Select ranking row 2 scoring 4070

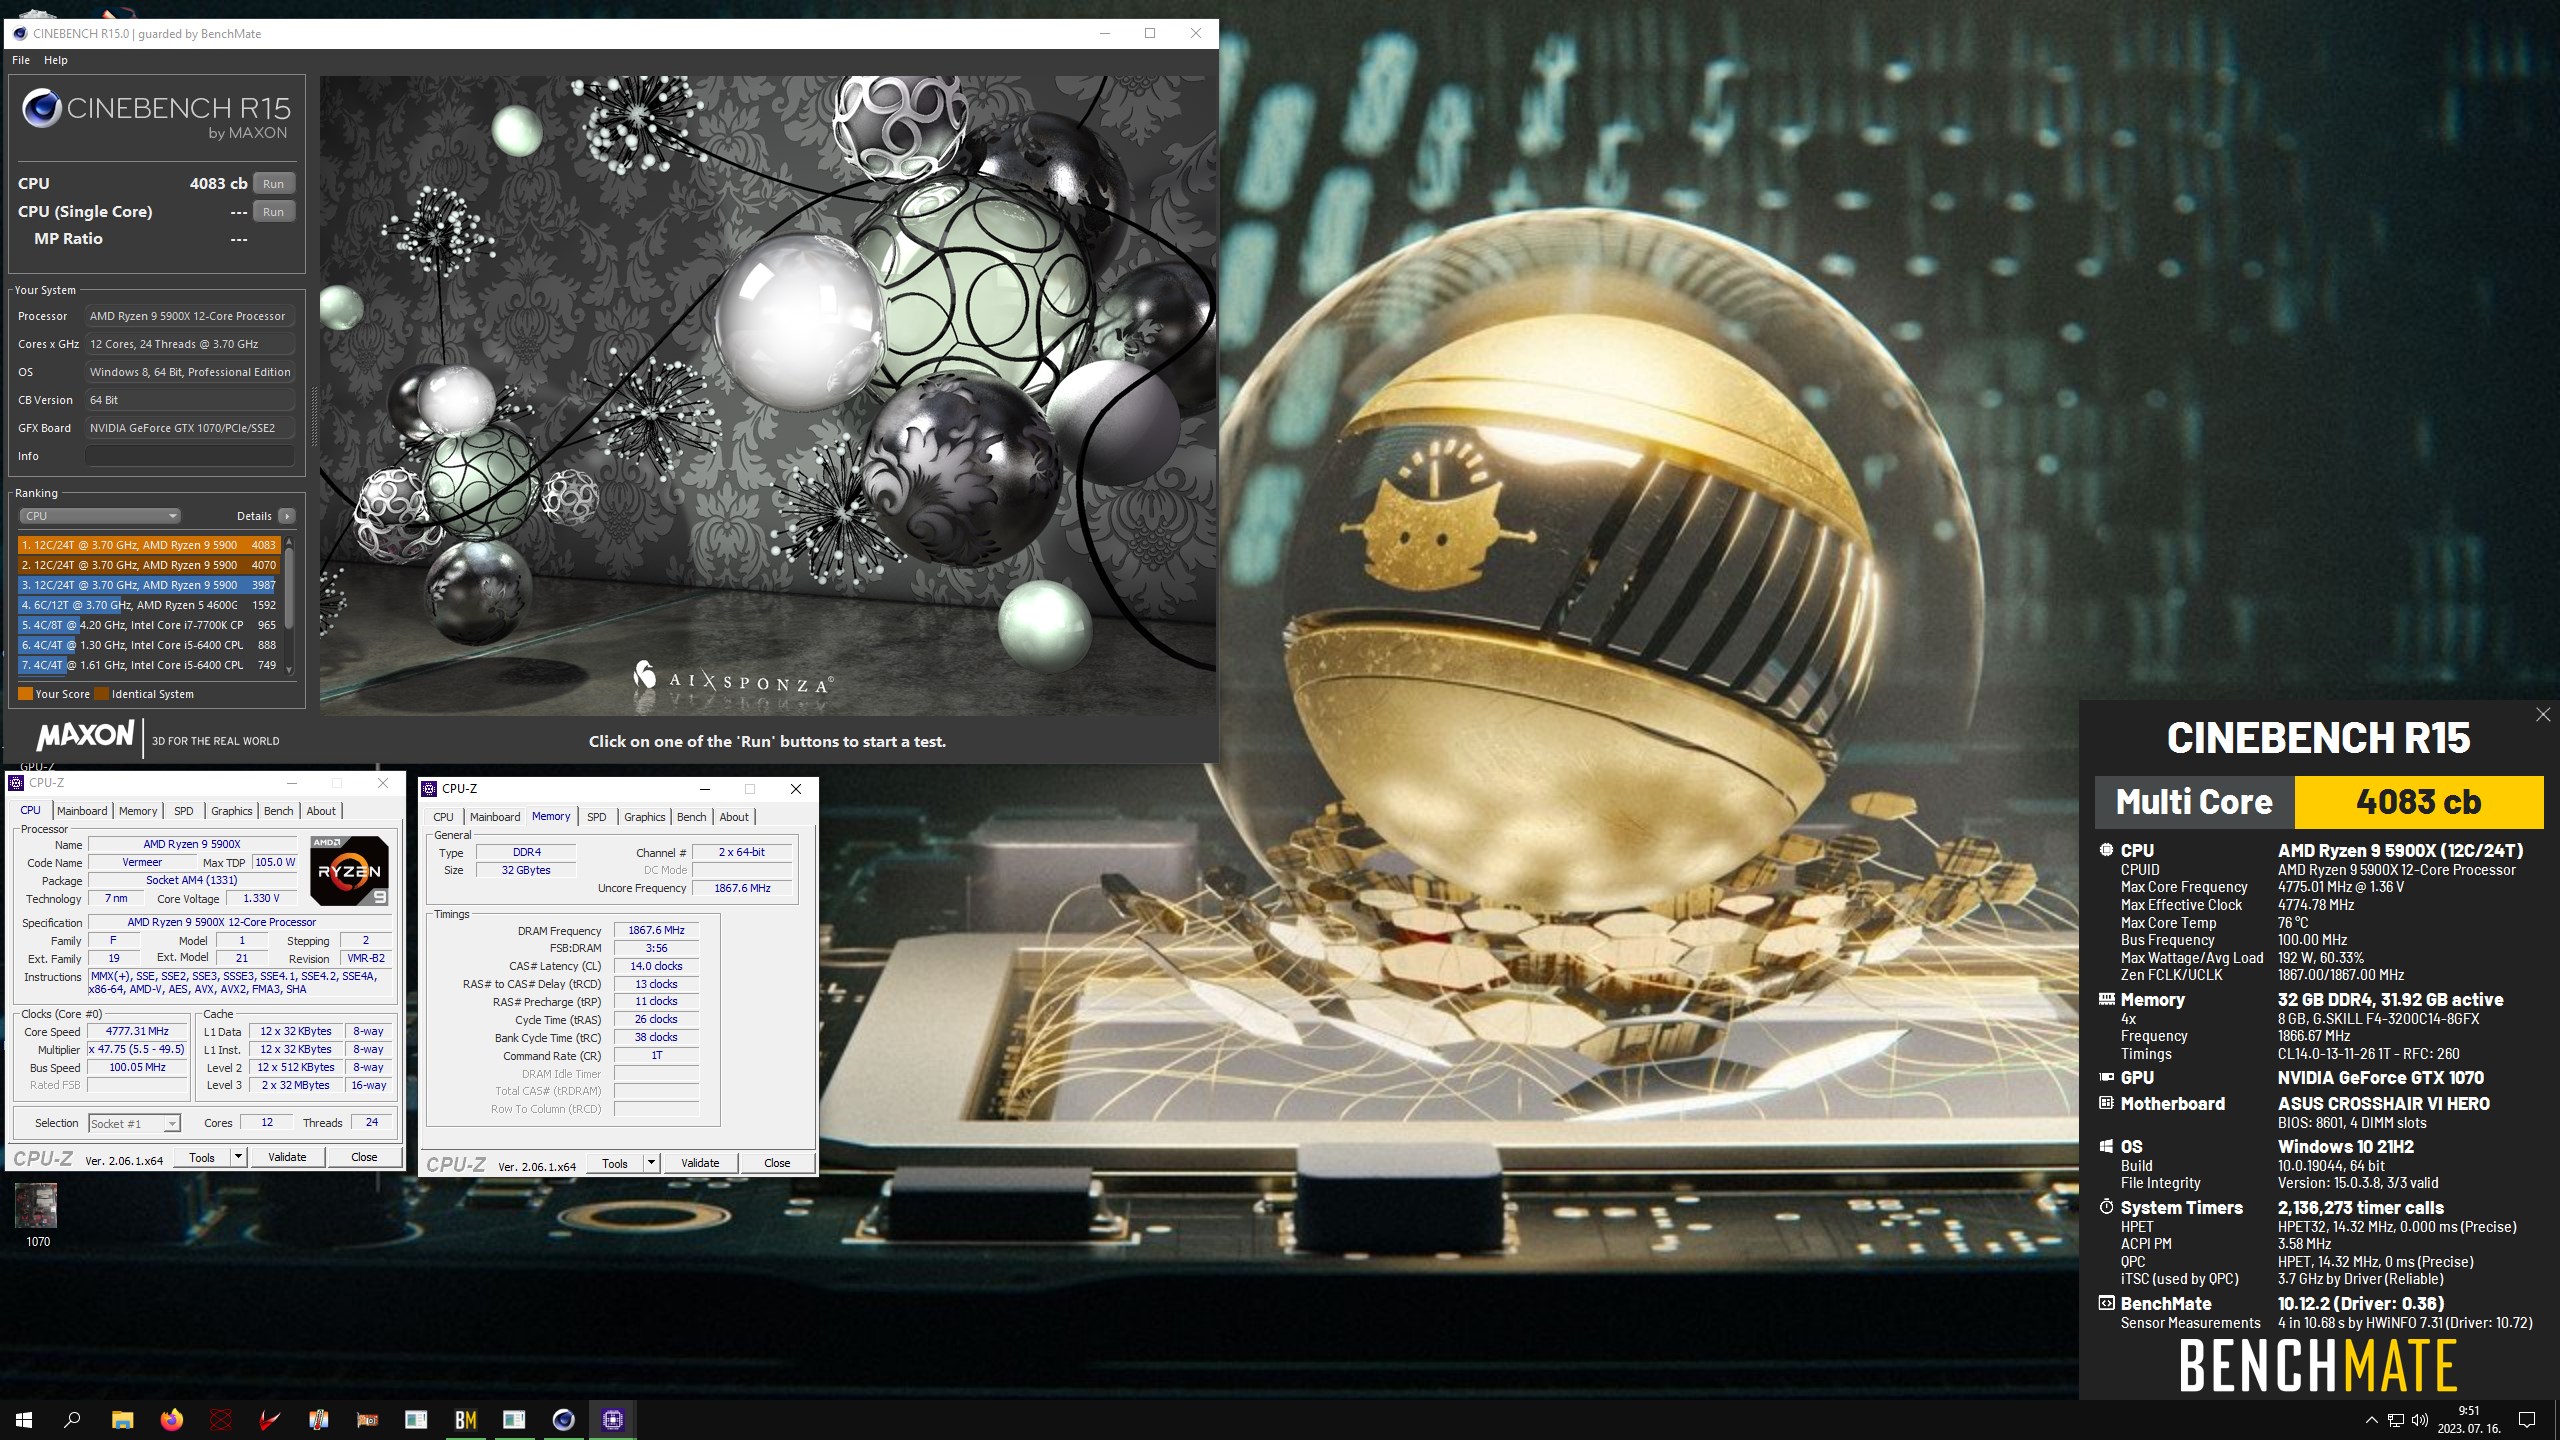click(x=148, y=565)
